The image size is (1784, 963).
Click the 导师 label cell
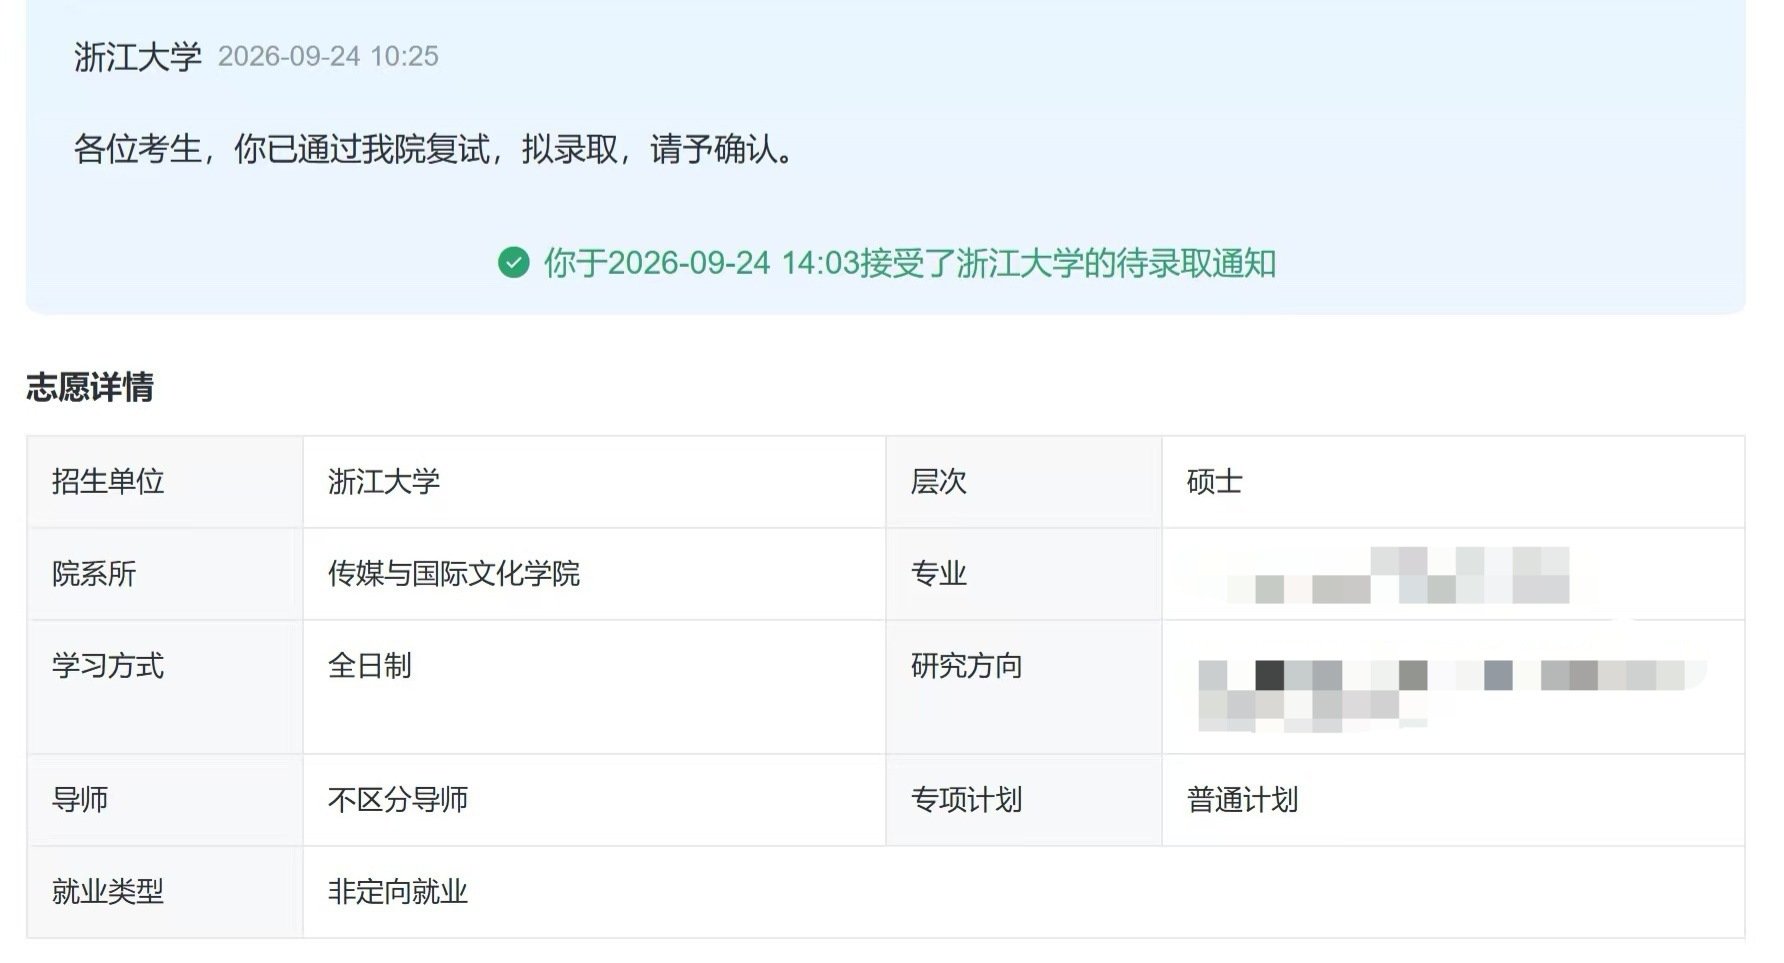(165, 800)
